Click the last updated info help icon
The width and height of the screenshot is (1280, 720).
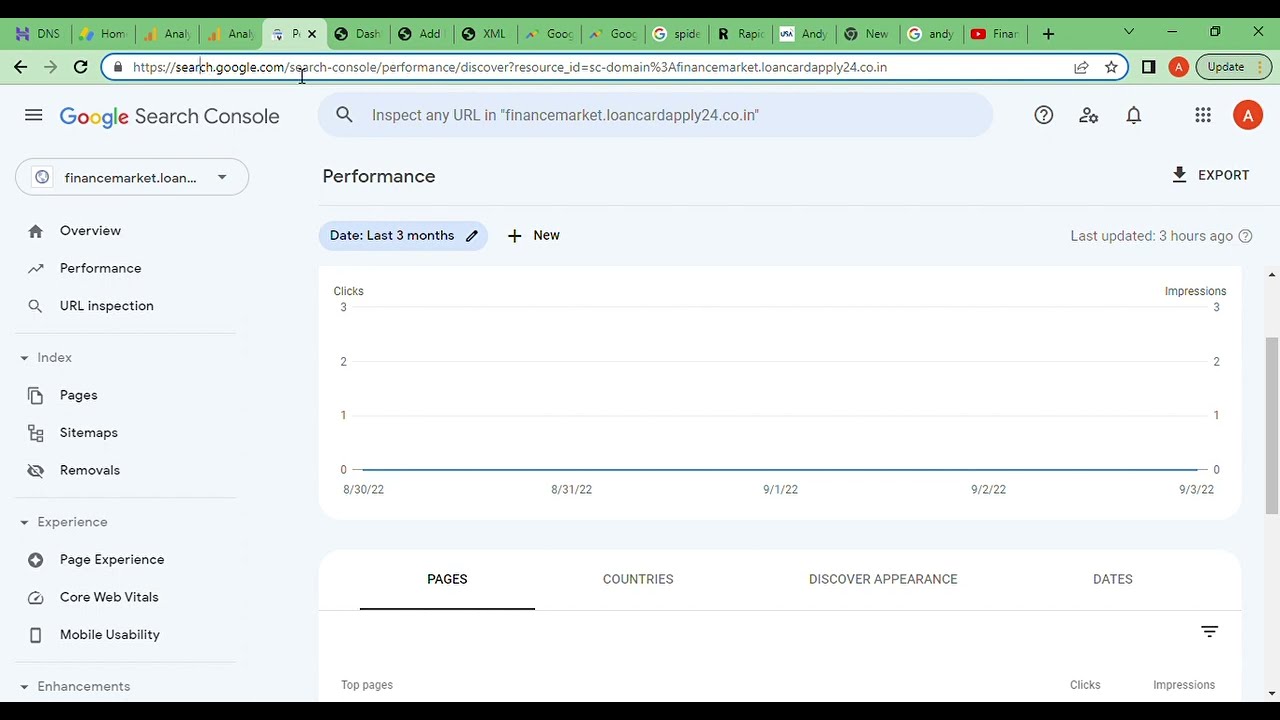pos(1245,236)
